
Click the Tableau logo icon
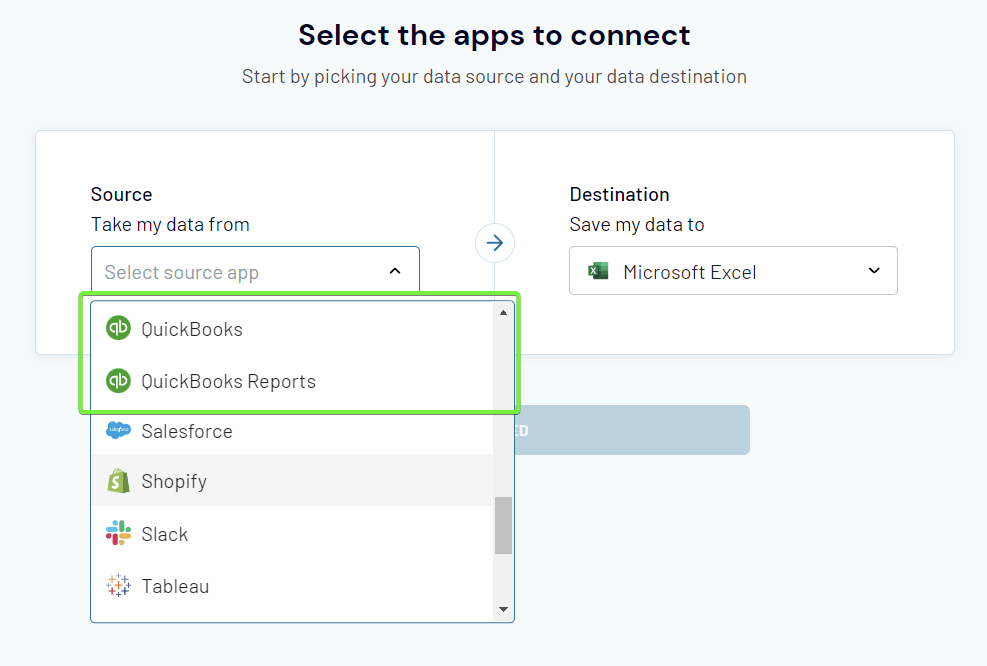pyautogui.click(x=118, y=585)
